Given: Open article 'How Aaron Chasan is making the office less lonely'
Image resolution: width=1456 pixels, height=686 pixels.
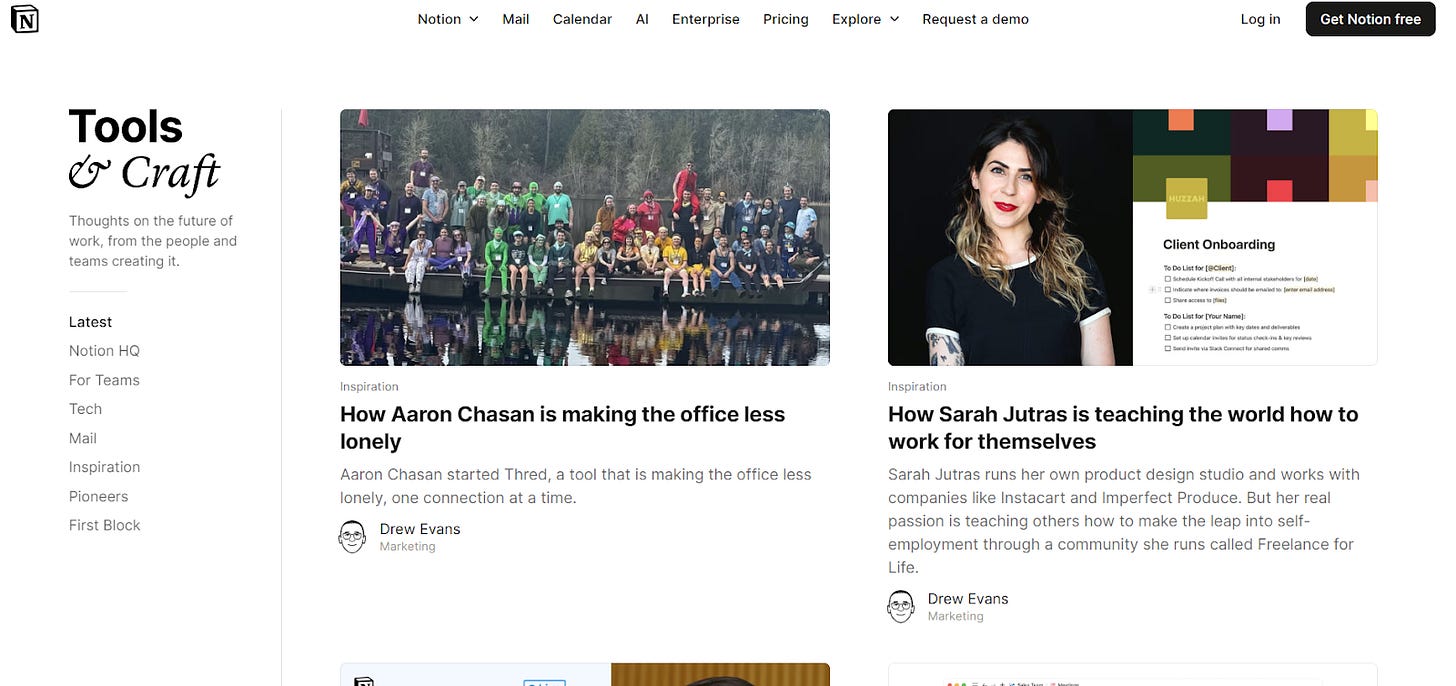Looking at the screenshot, I should (x=563, y=428).
